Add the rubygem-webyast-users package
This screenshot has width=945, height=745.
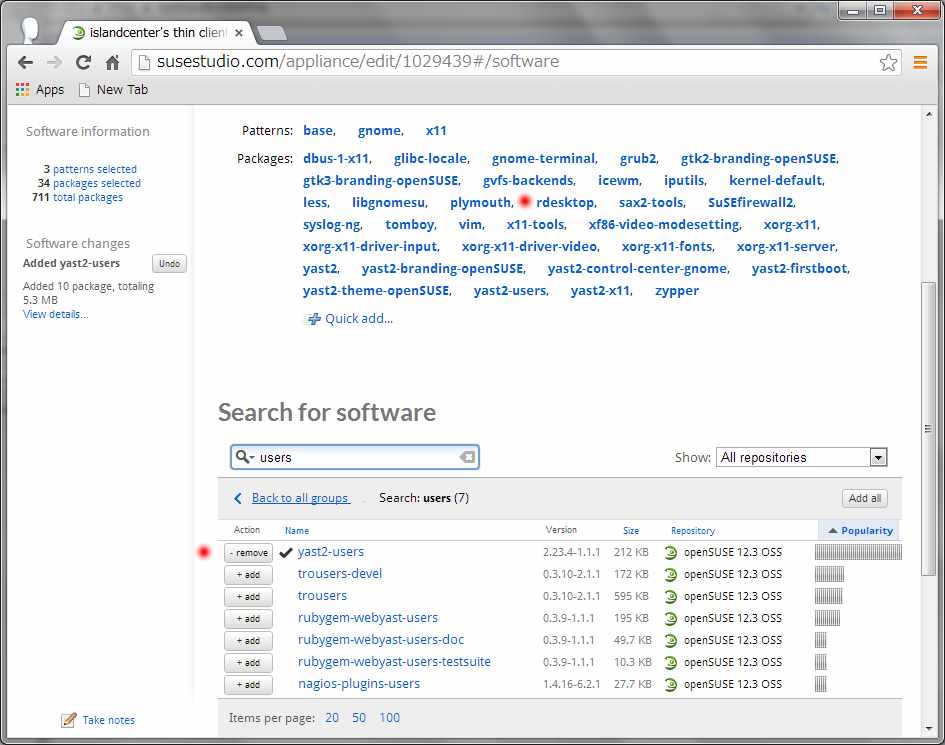[x=248, y=619]
